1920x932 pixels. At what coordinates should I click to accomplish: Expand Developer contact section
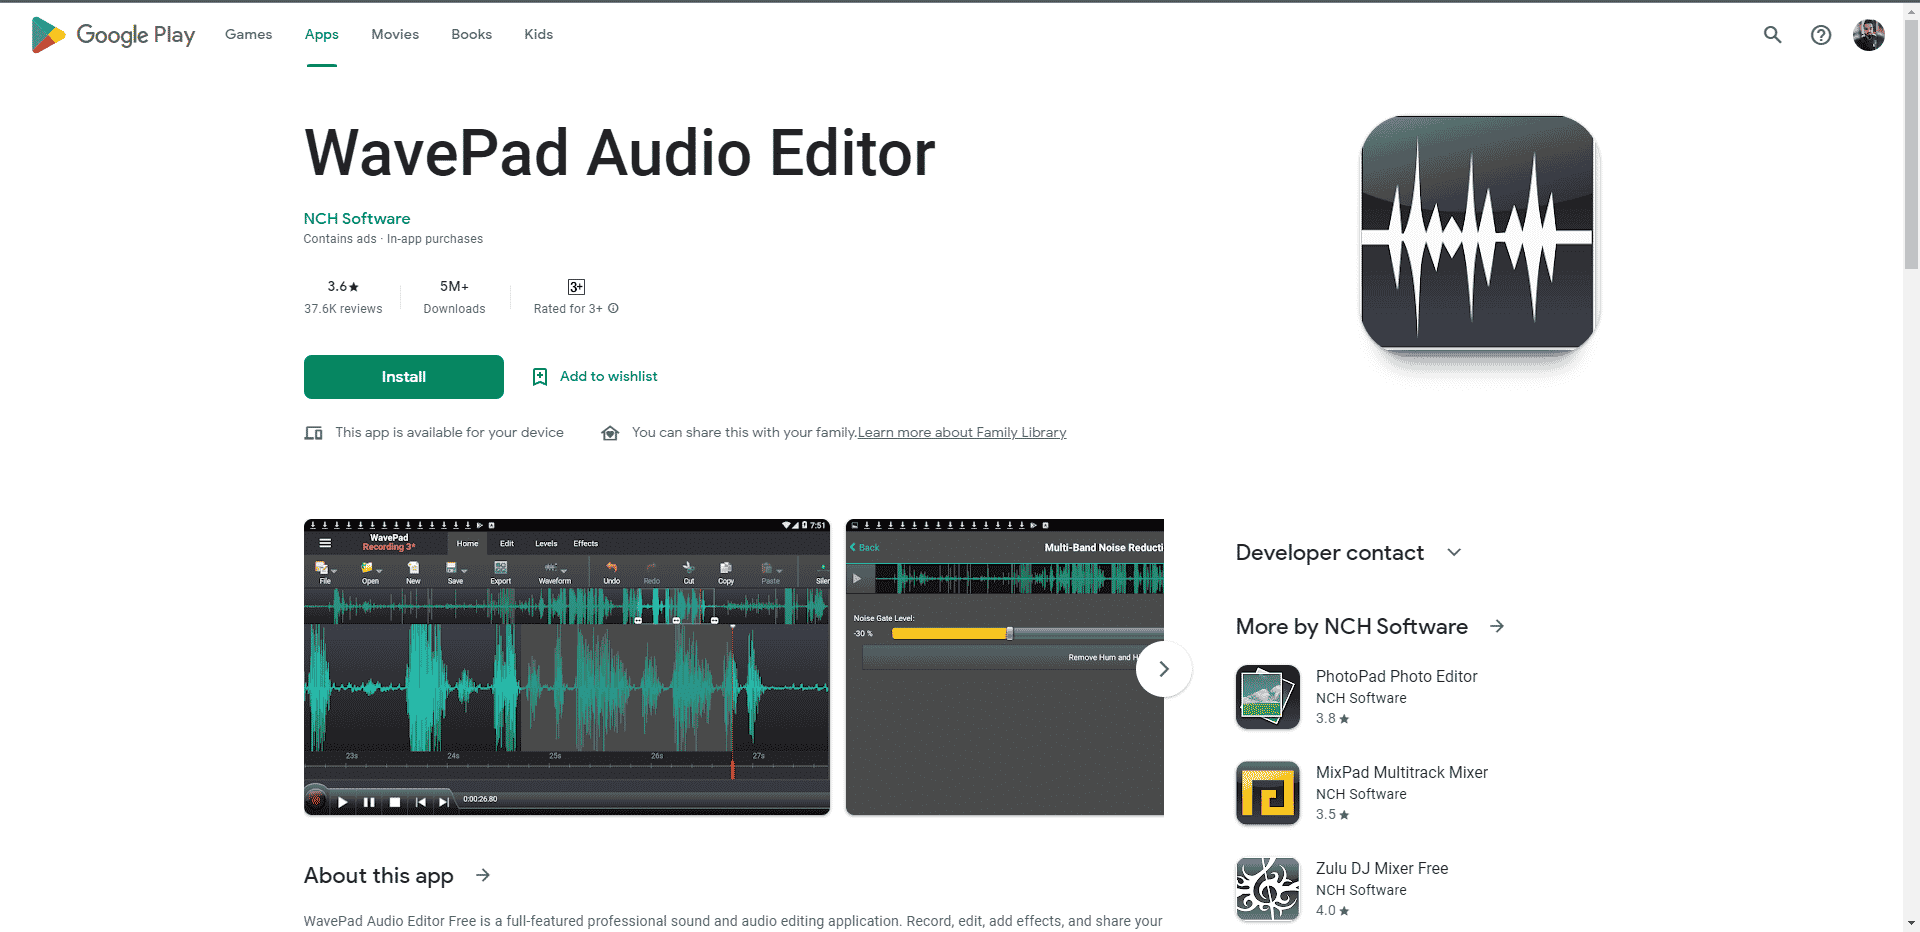(1454, 552)
